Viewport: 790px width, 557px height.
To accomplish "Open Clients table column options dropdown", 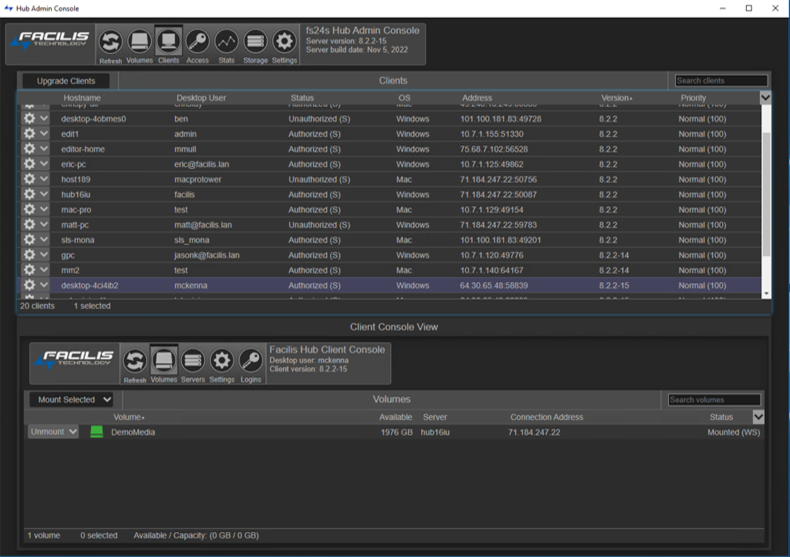I will click(765, 97).
